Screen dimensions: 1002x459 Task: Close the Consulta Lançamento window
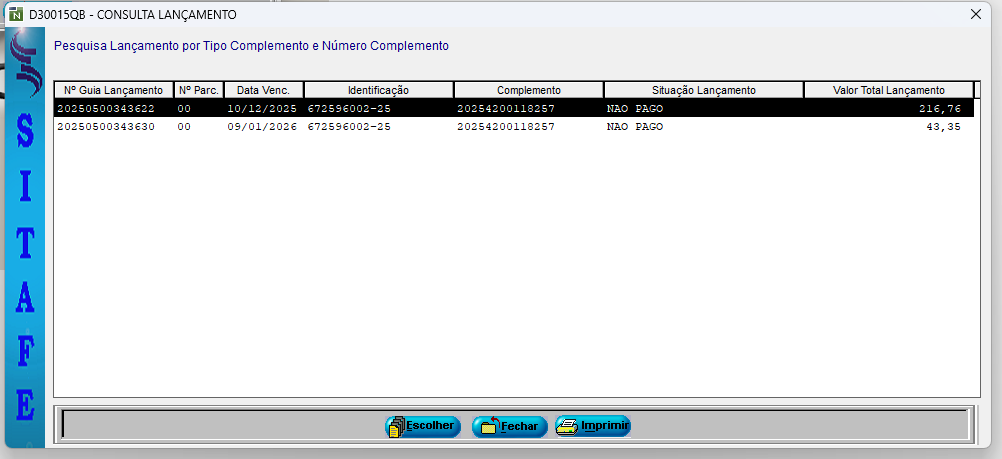[x=976, y=15]
